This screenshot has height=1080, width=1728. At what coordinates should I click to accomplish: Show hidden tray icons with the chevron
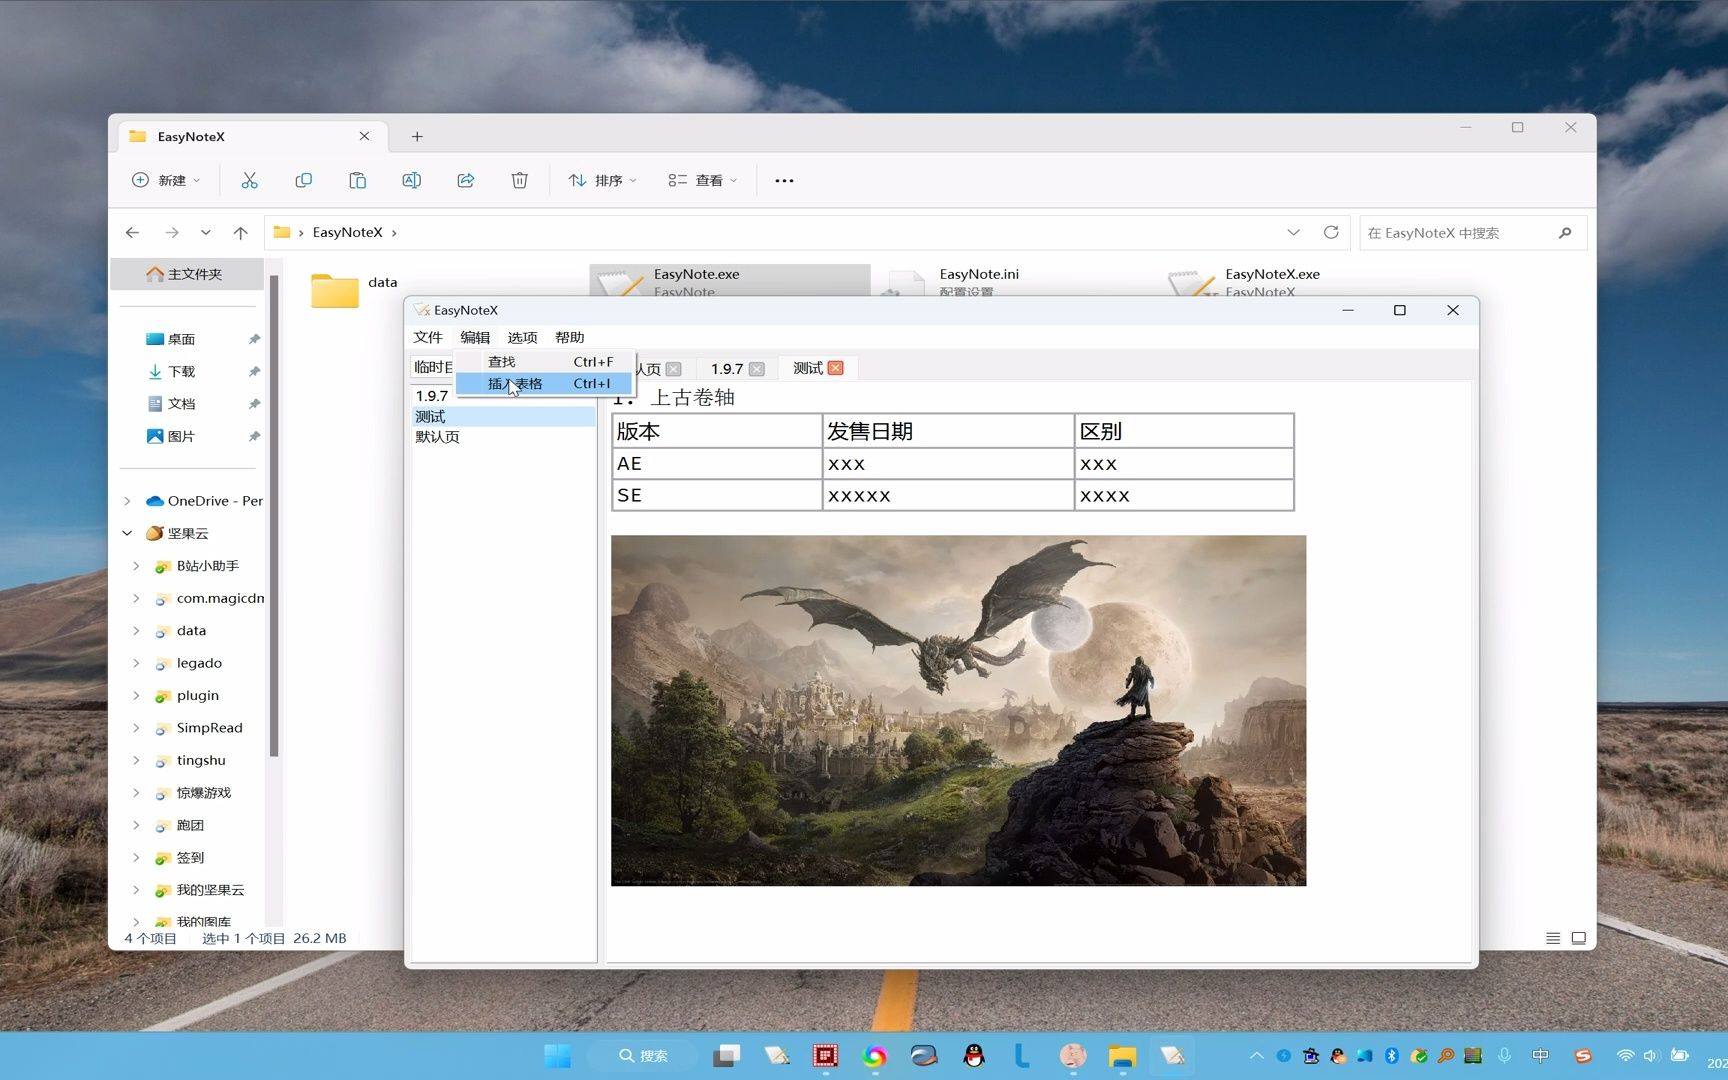coord(1257,1055)
